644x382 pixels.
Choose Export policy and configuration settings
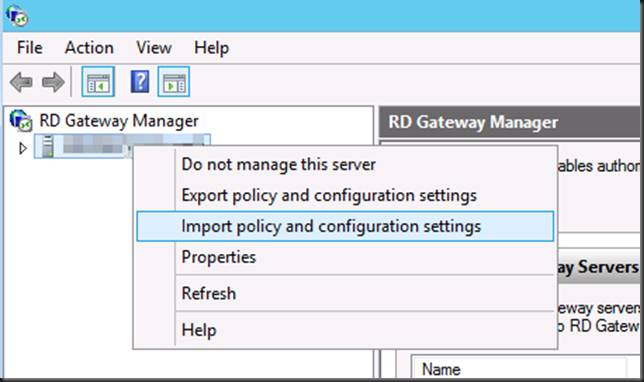(x=345, y=196)
